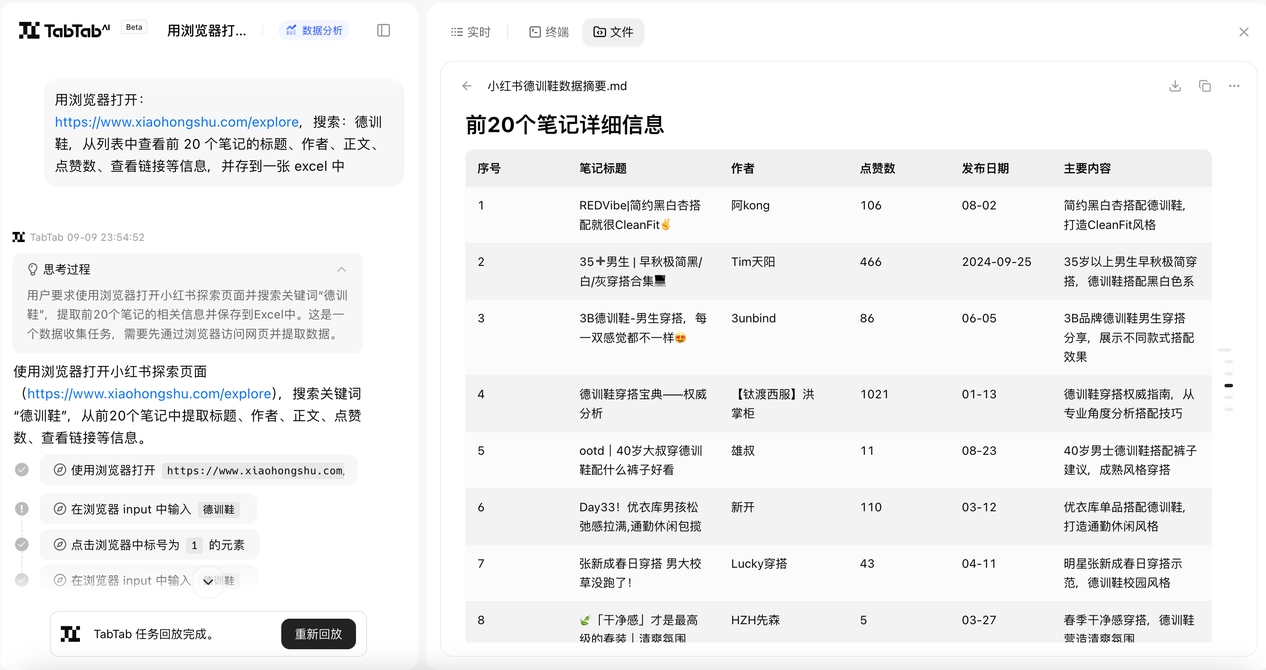1266x670 pixels.
Task: Copy the file contents via the copy icon
Action: (x=1205, y=86)
